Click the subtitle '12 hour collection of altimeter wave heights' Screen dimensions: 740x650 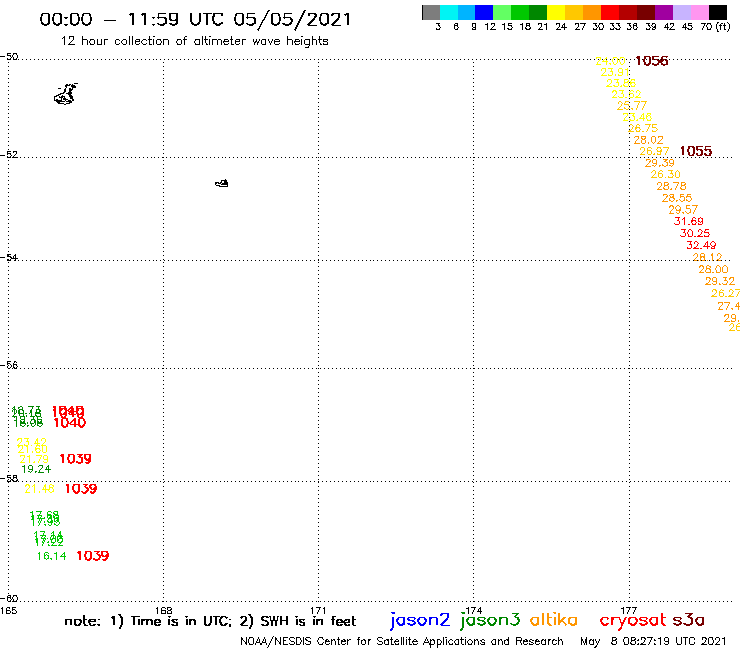point(194,41)
